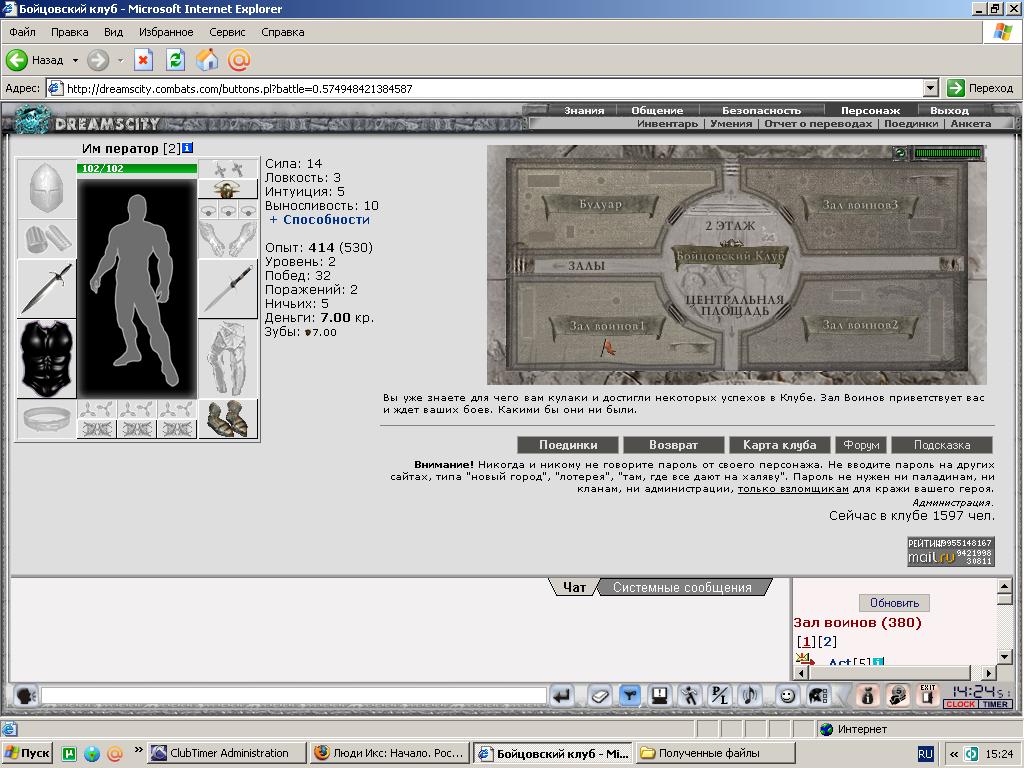Open the Справка menu
The height and width of the screenshot is (768, 1024).
pyautogui.click(x=283, y=32)
